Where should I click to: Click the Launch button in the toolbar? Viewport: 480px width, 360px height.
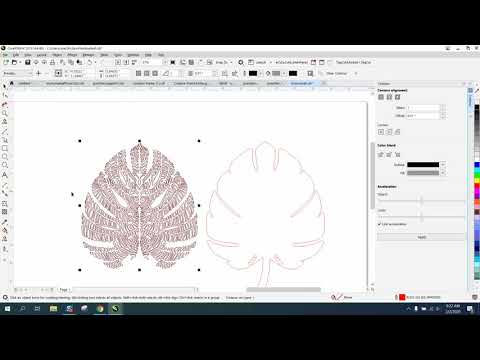(x=261, y=62)
